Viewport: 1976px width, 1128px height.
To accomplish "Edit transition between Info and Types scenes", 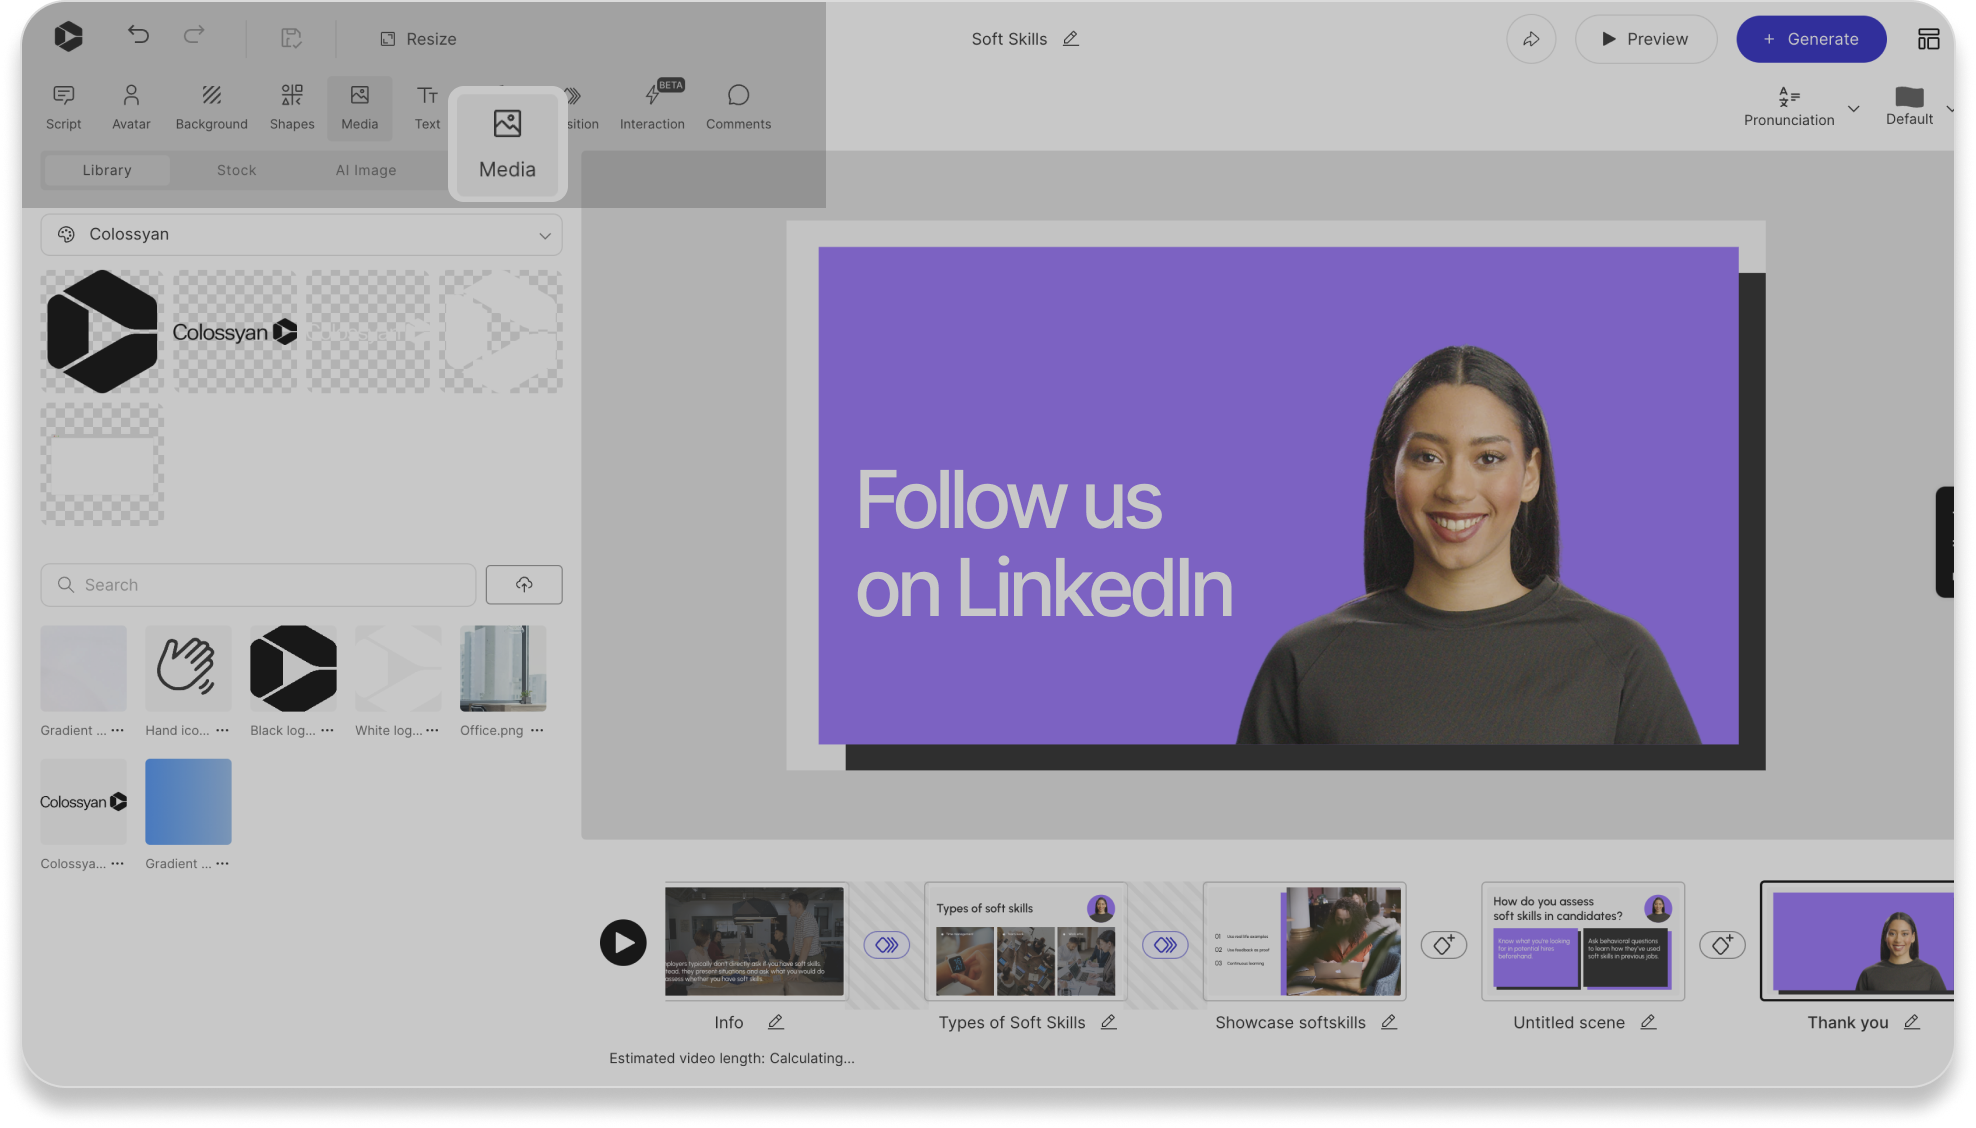I will (x=887, y=944).
